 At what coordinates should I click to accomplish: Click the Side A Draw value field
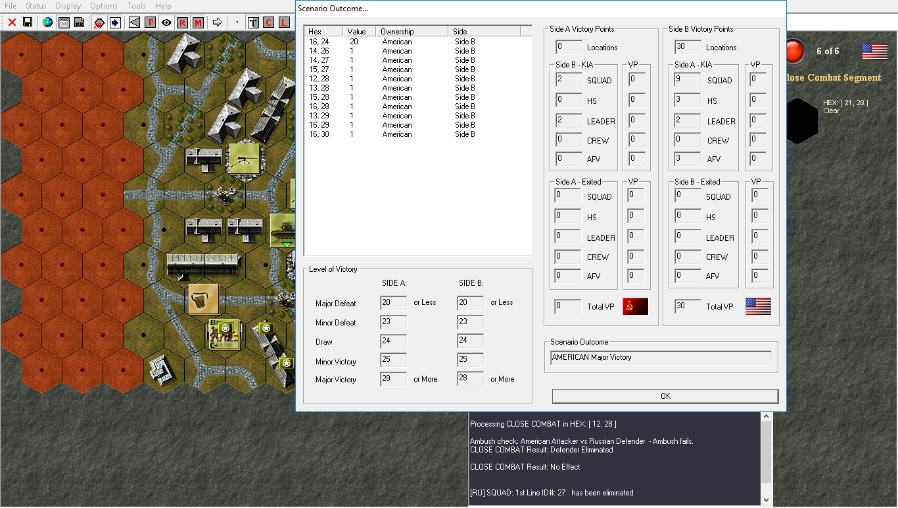click(x=393, y=341)
